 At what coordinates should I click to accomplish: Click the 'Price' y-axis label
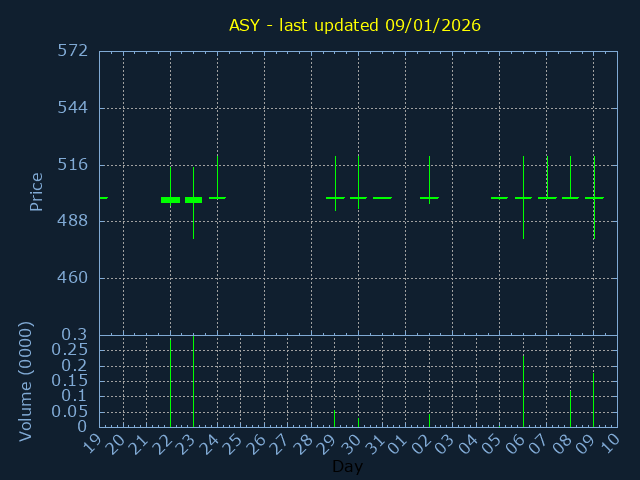coord(36,192)
